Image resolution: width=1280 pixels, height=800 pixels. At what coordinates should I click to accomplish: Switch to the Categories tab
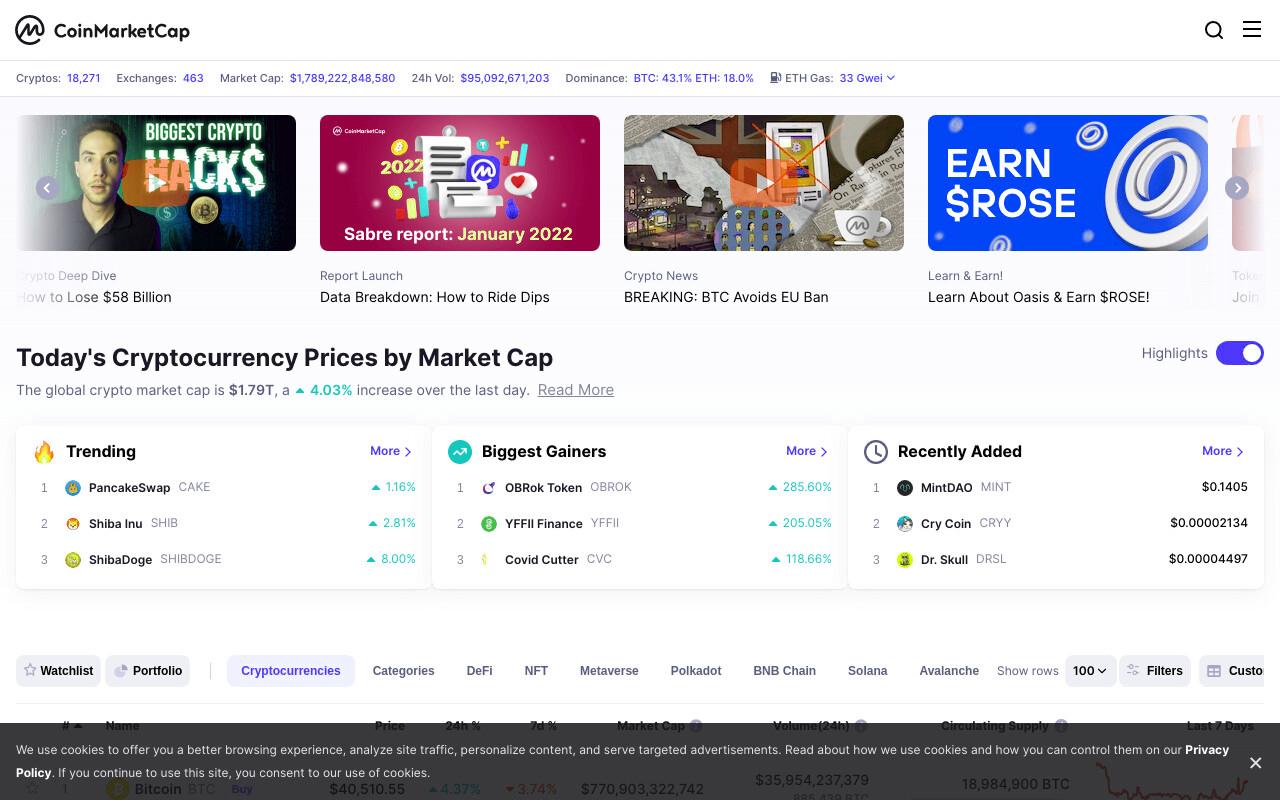(403, 671)
